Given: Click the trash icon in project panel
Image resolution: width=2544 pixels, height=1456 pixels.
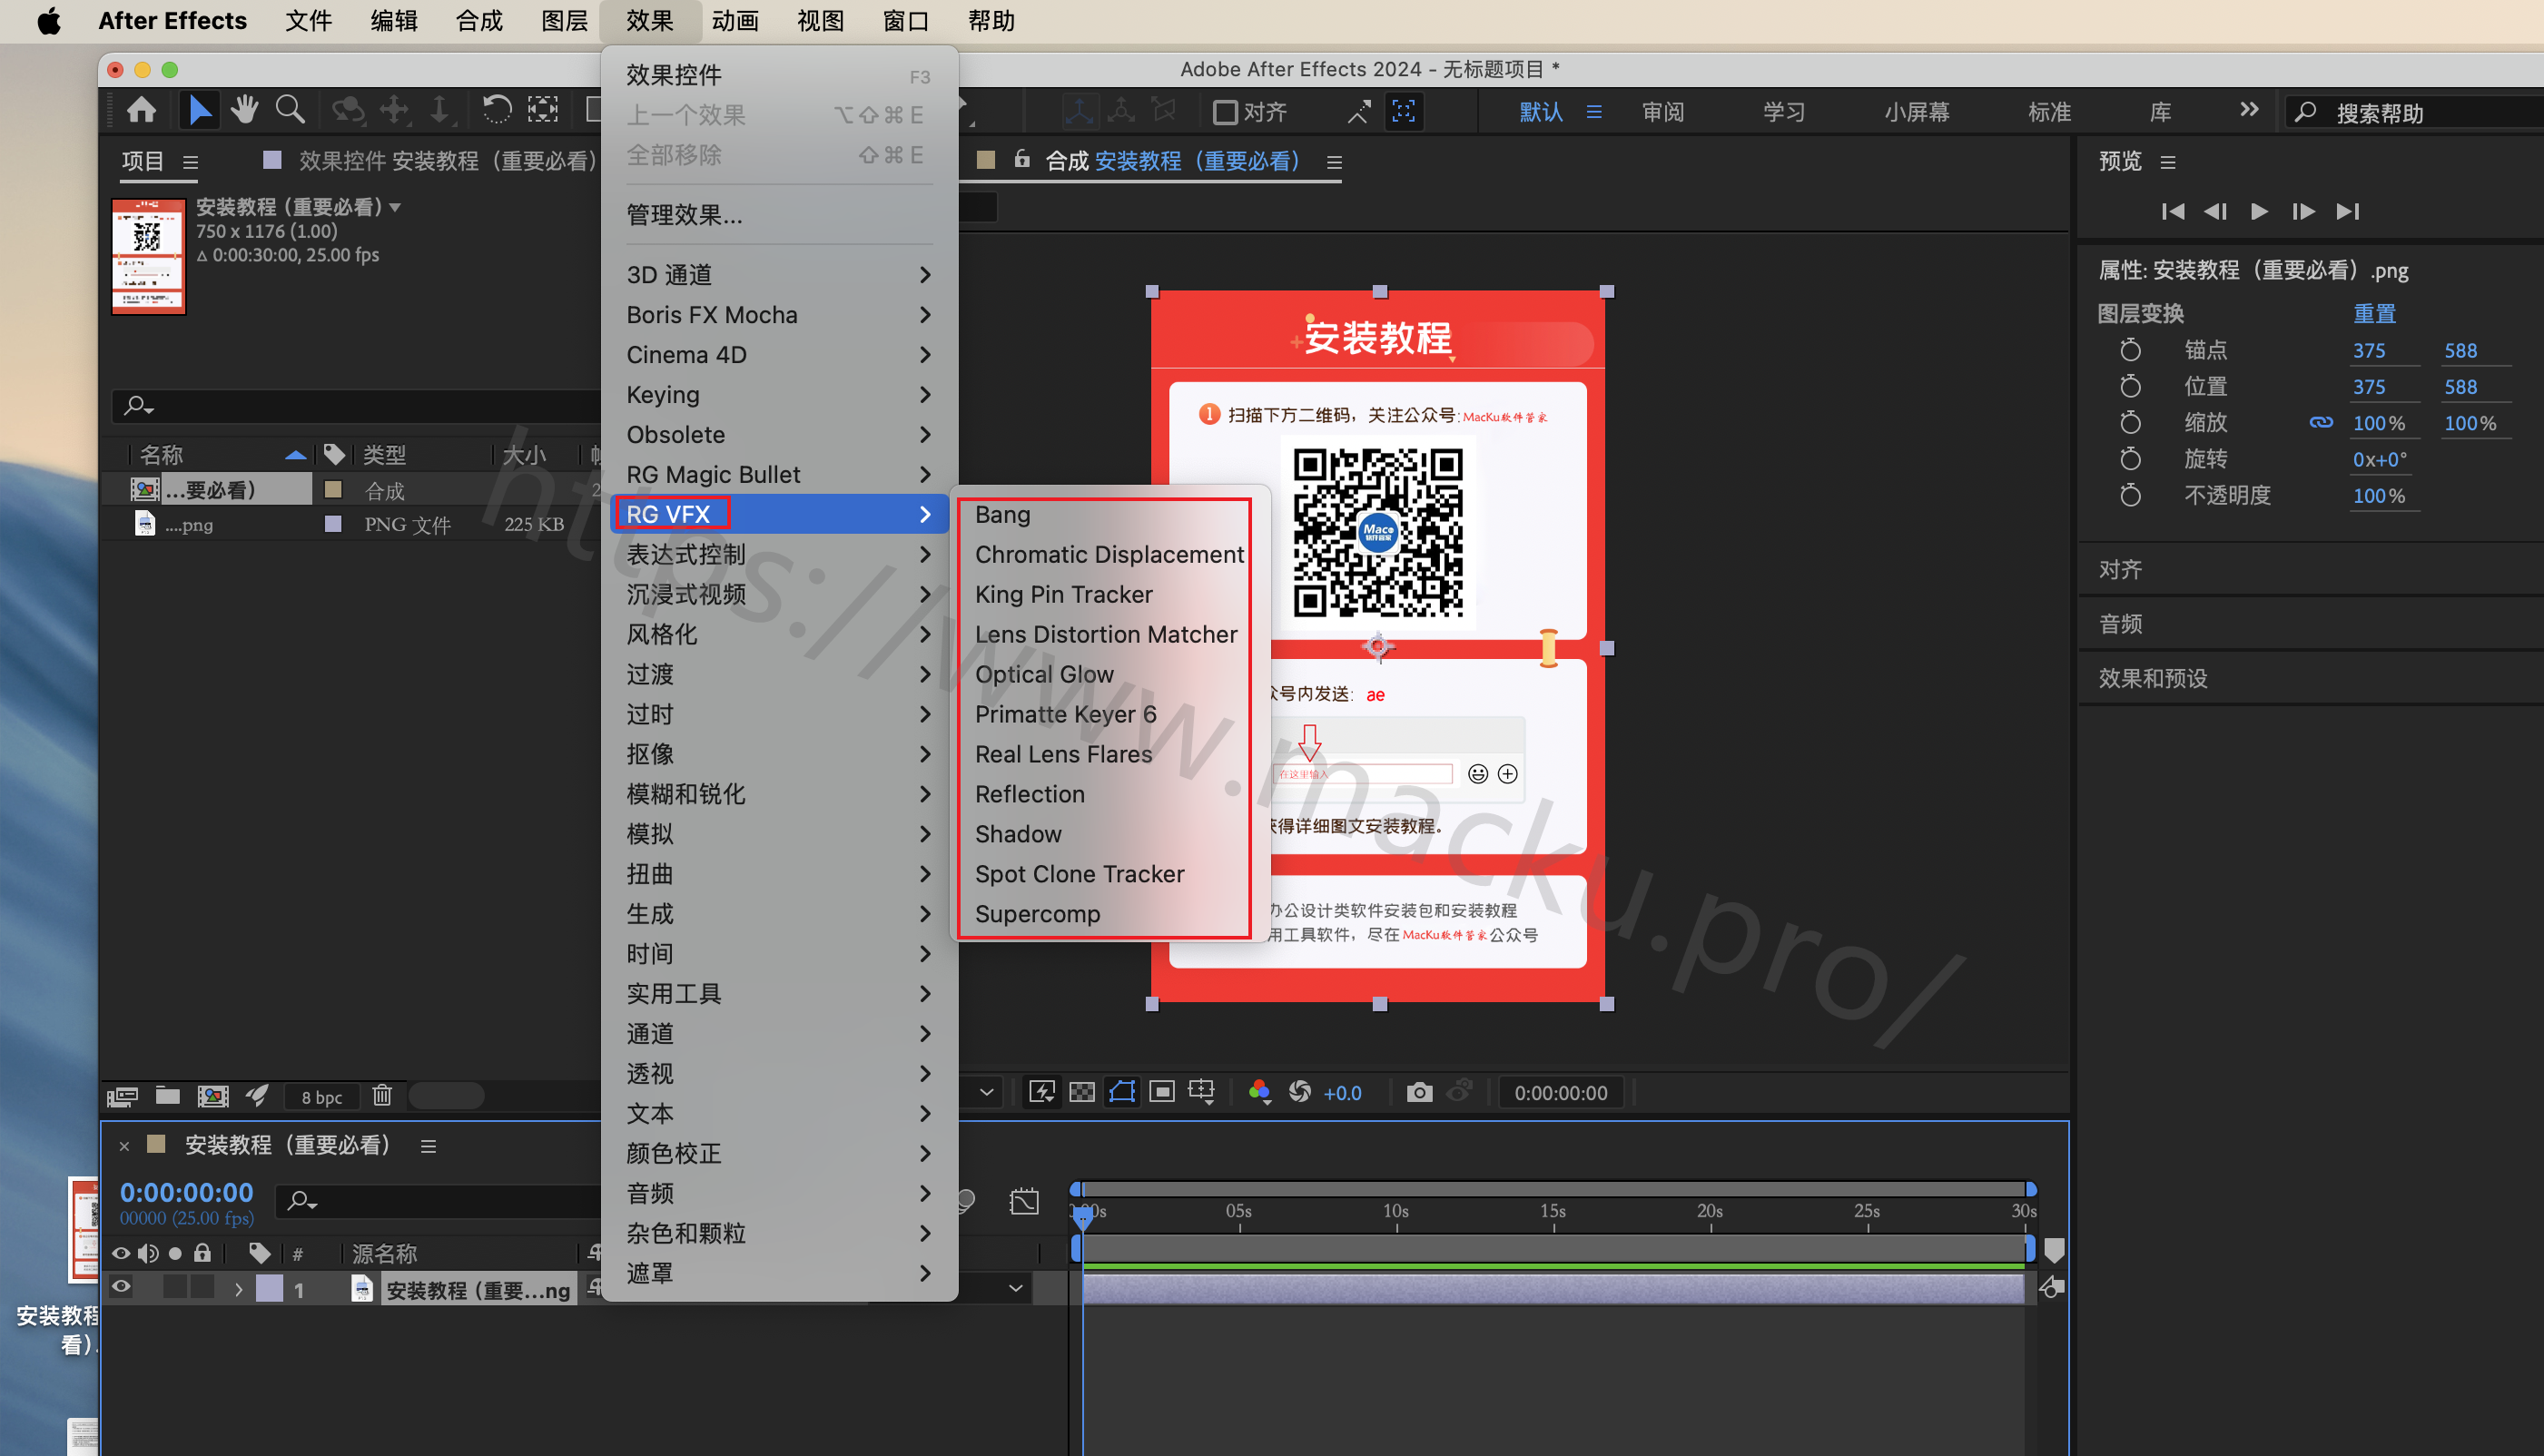Looking at the screenshot, I should pyautogui.click(x=382, y=1096).
